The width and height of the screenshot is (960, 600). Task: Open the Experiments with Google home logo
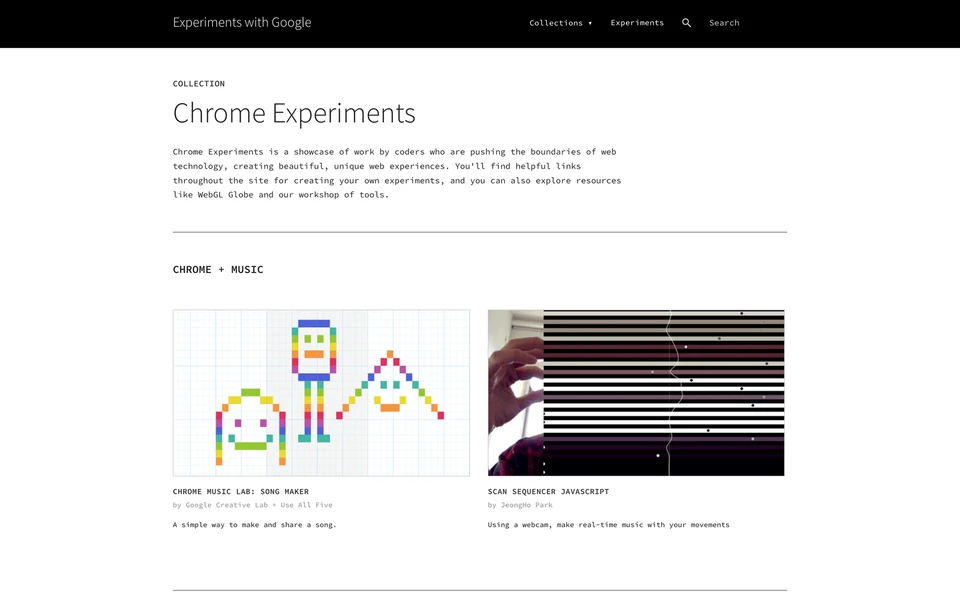point(242,23)
